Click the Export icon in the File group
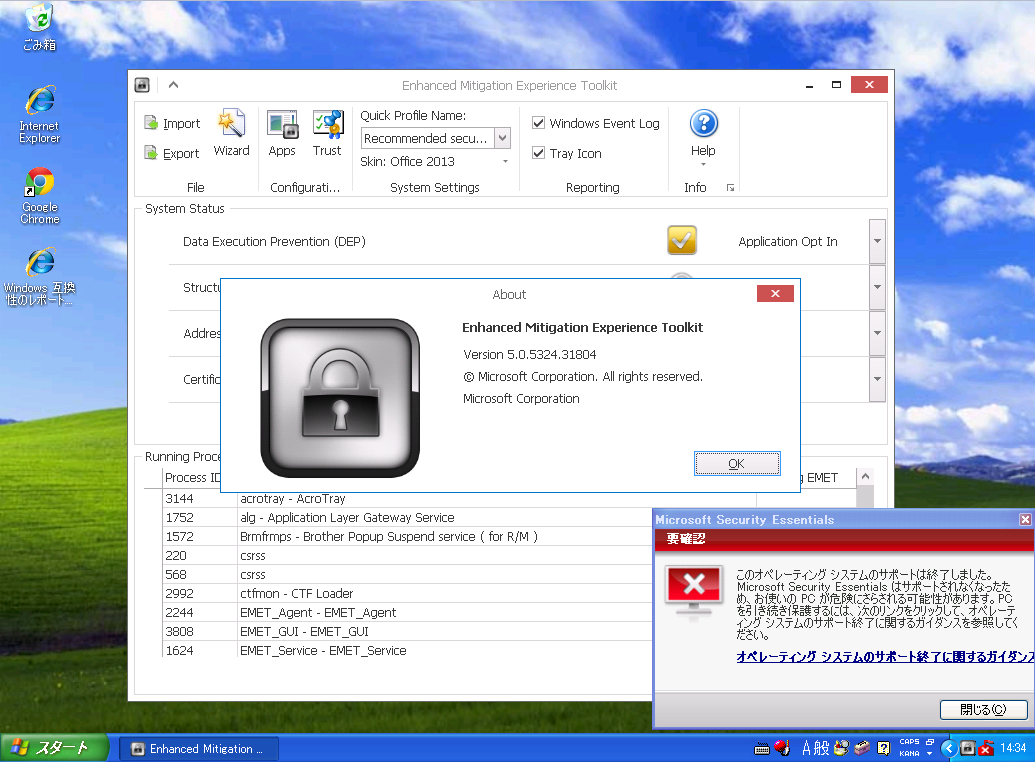This screenshot has height=762, width=1035. [x=150, y=153]
